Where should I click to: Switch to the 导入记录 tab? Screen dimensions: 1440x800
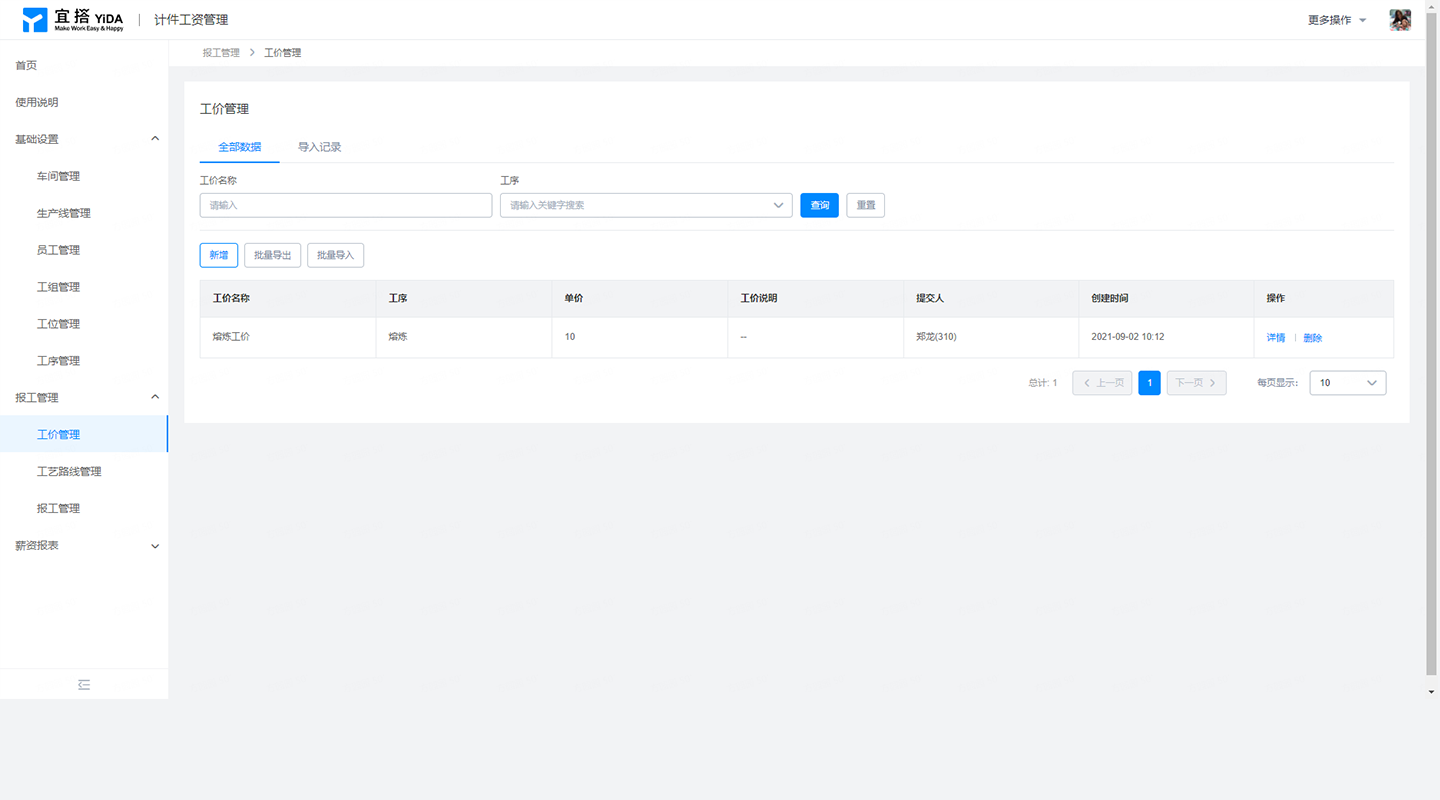pos(320,147)
